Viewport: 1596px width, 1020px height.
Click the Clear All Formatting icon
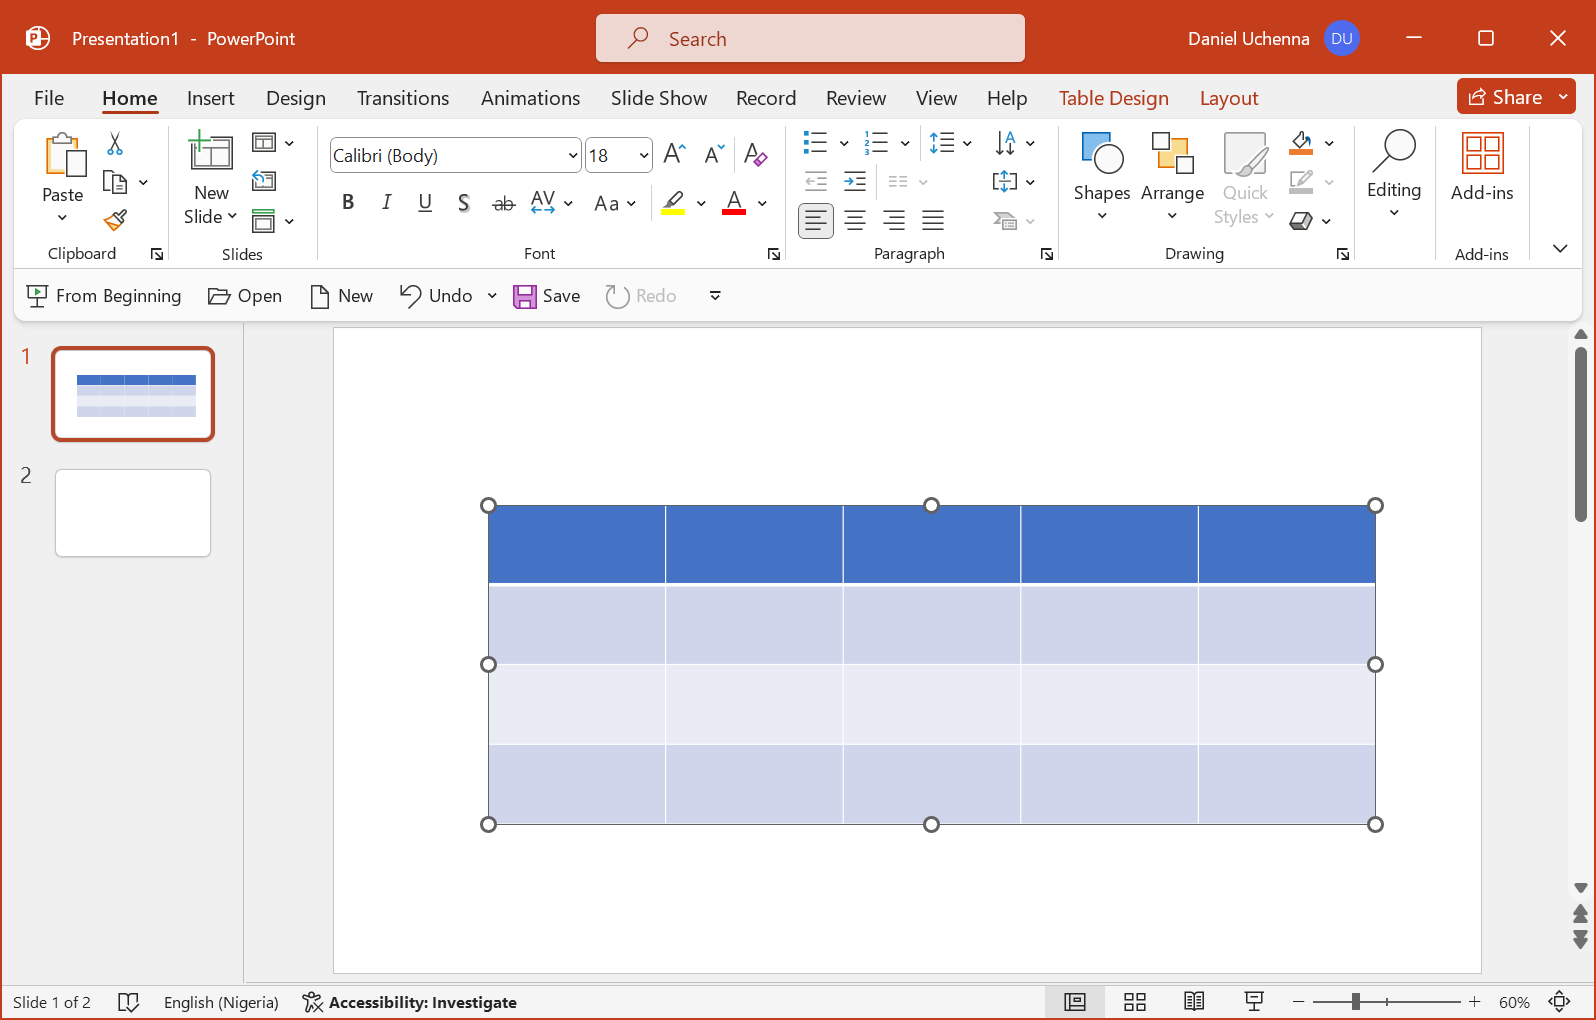755,155
